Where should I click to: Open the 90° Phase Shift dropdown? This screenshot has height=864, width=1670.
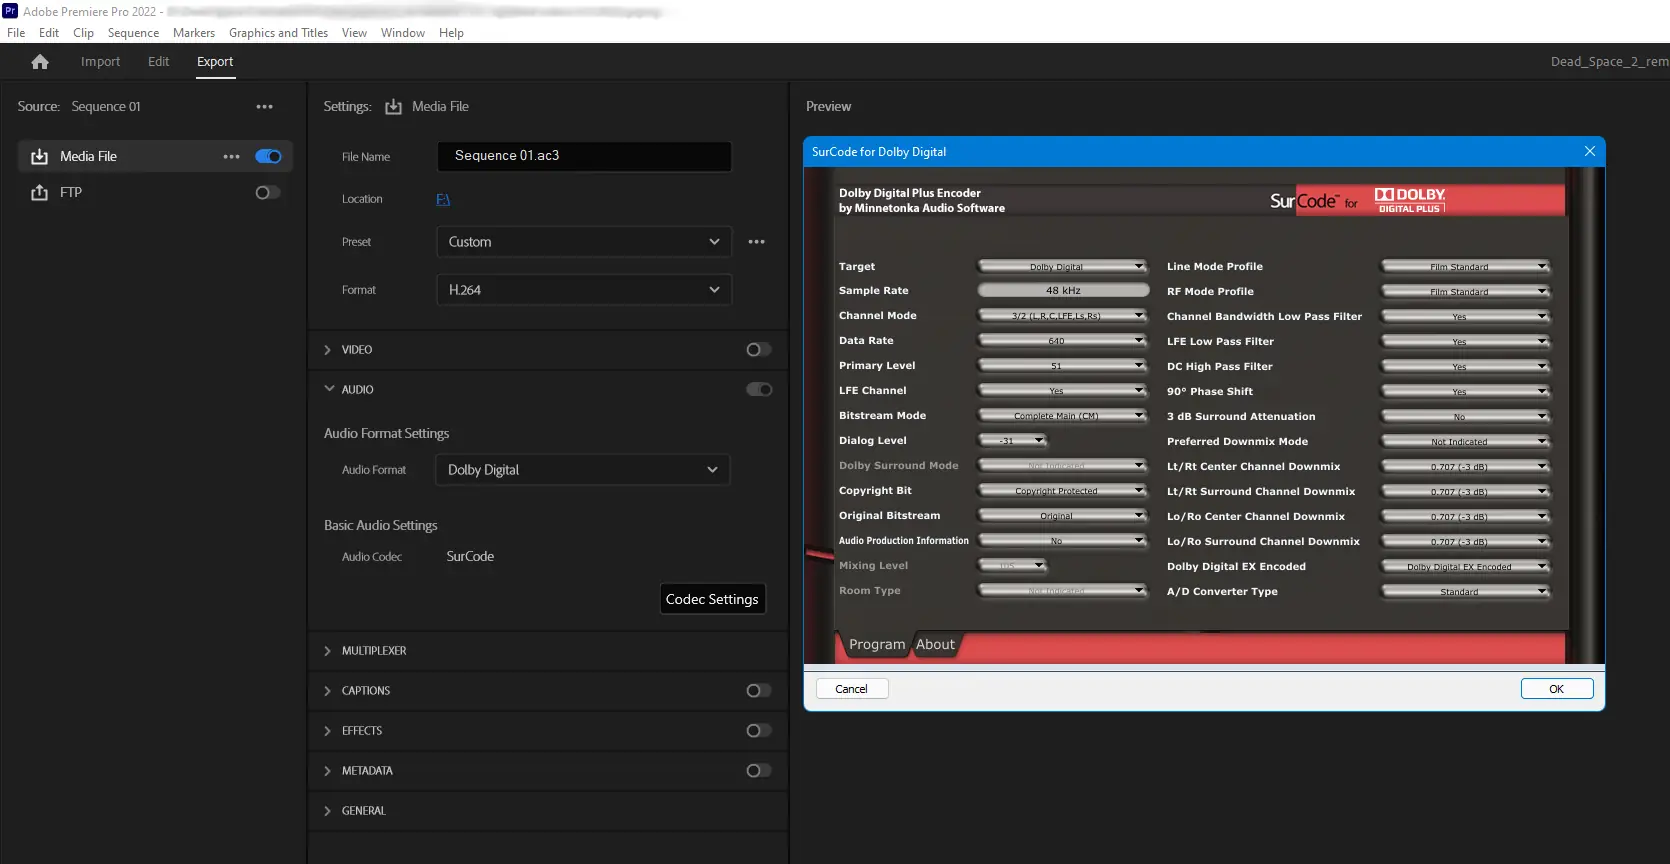tap(1465, 392)
